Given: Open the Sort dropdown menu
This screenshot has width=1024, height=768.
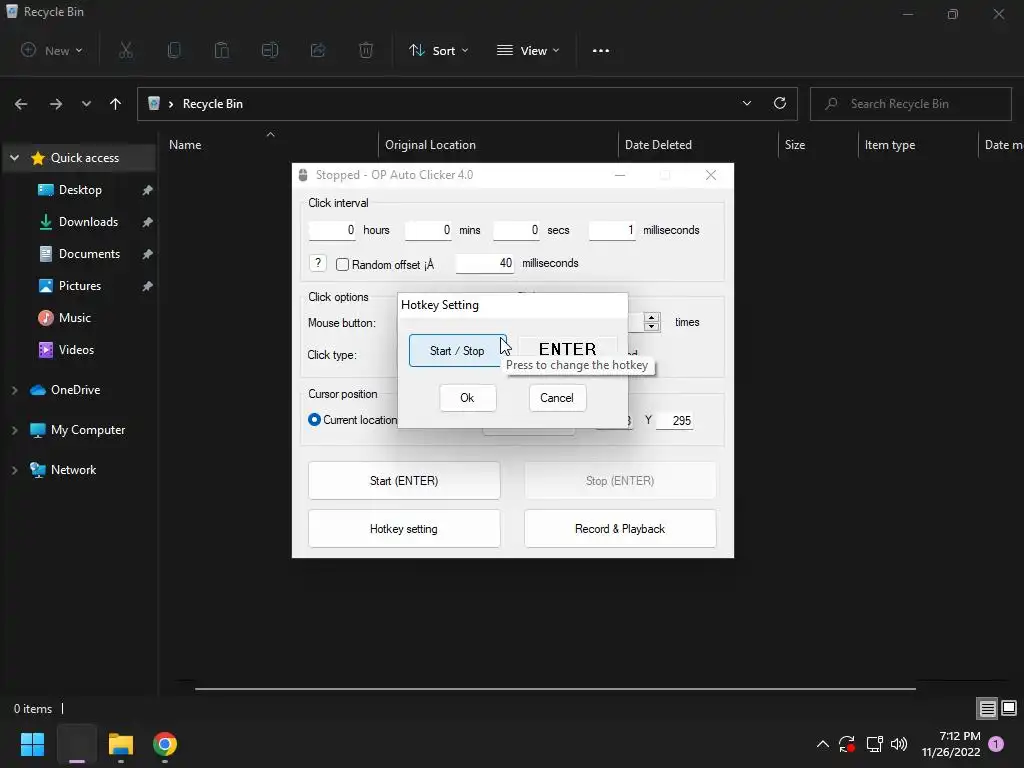Looking at the screenshot, I should pyautogui.click(x=438, y=50).
